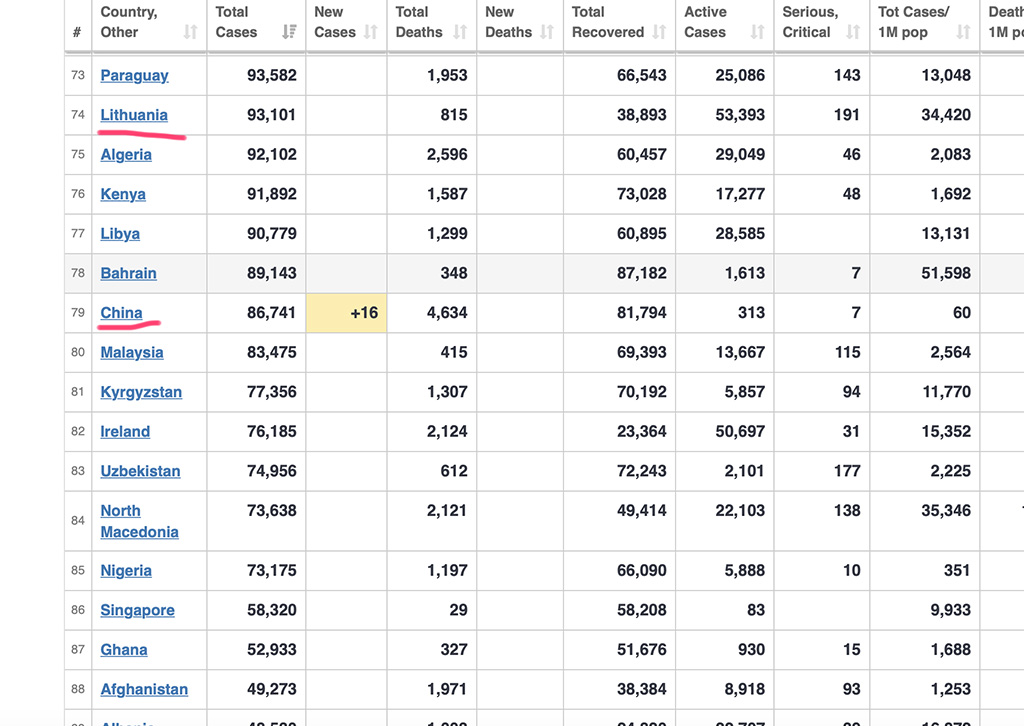Viewport: 1024px width, 726px height.
Task: Sort by Active Cases arrows icon
Action: coord(757,32)
